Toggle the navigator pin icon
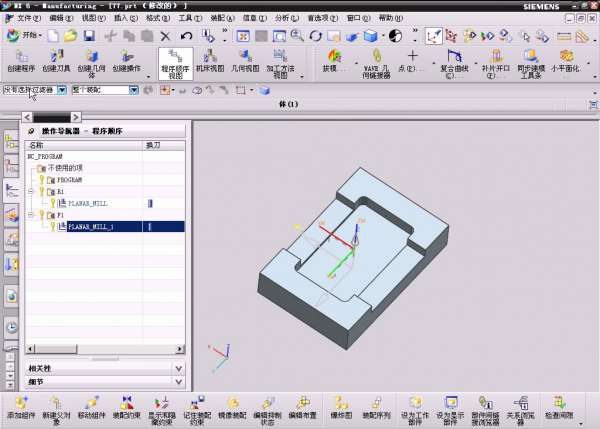This screenshot has width=600, height=429. click(x=31, y=131)
